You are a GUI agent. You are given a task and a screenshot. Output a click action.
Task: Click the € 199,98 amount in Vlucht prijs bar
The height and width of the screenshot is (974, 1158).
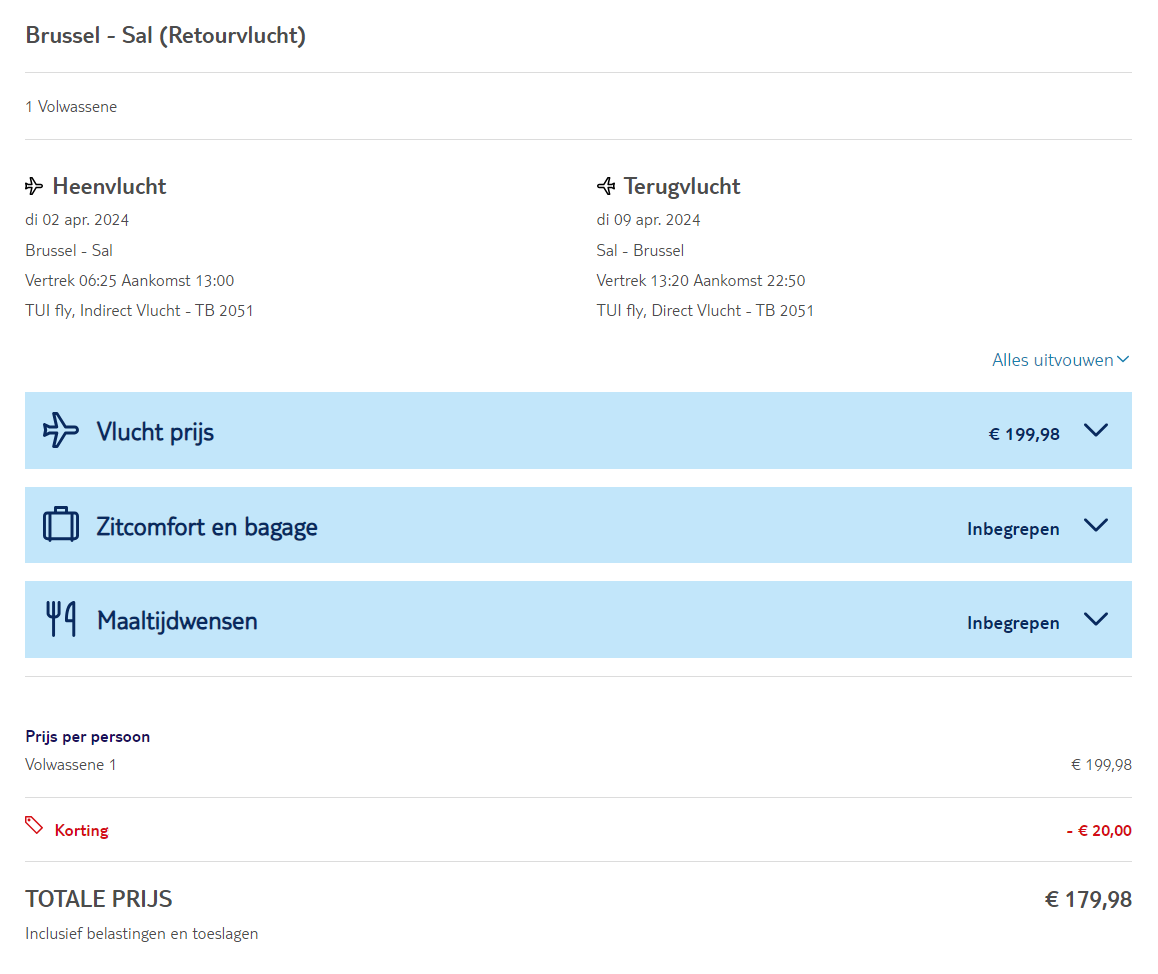pos(1024,434)
